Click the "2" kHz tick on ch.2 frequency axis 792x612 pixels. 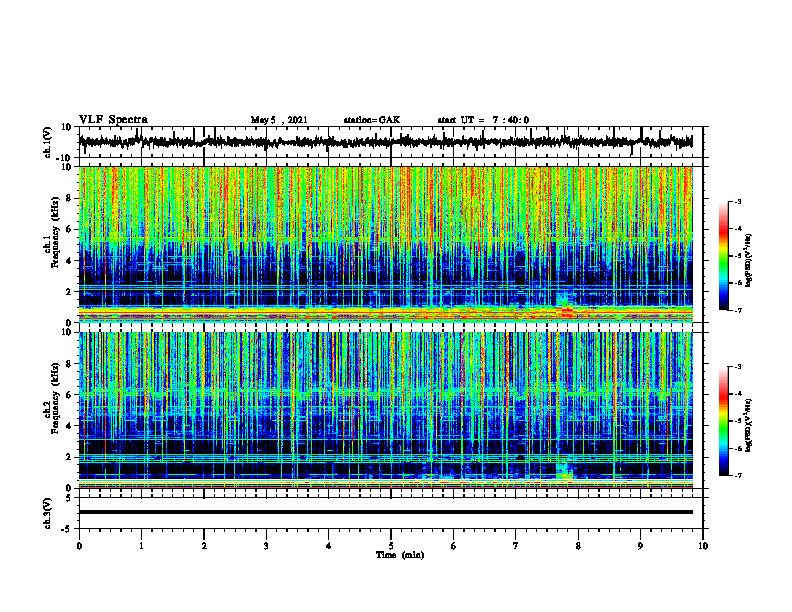pos(70,457)
